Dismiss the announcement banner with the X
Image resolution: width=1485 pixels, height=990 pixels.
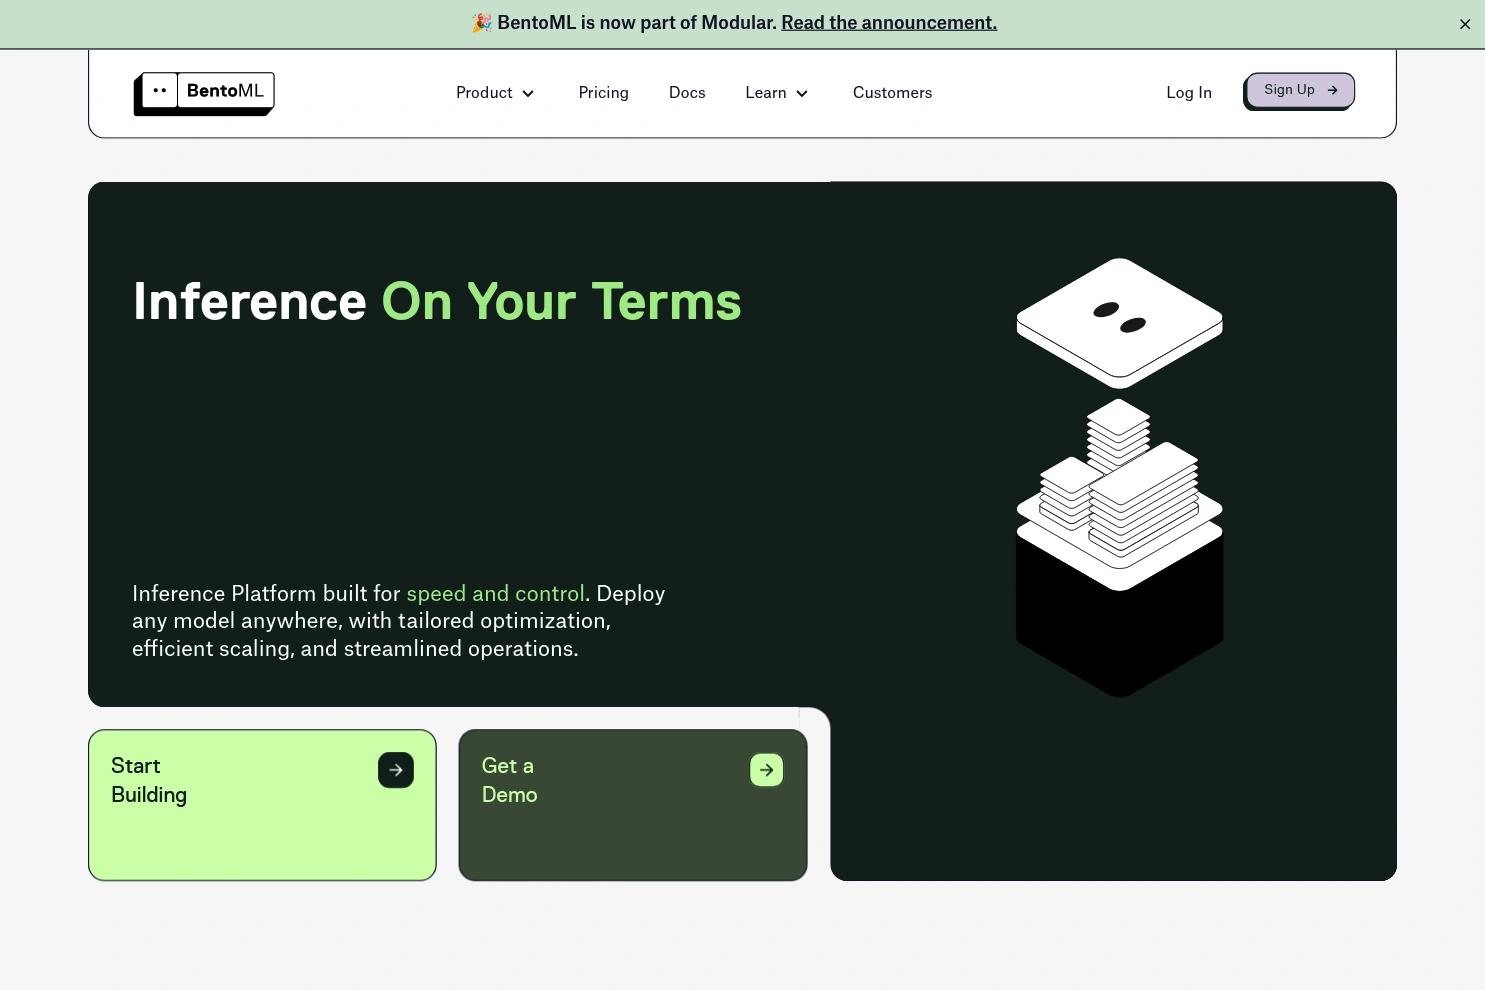click(1465, 24)
